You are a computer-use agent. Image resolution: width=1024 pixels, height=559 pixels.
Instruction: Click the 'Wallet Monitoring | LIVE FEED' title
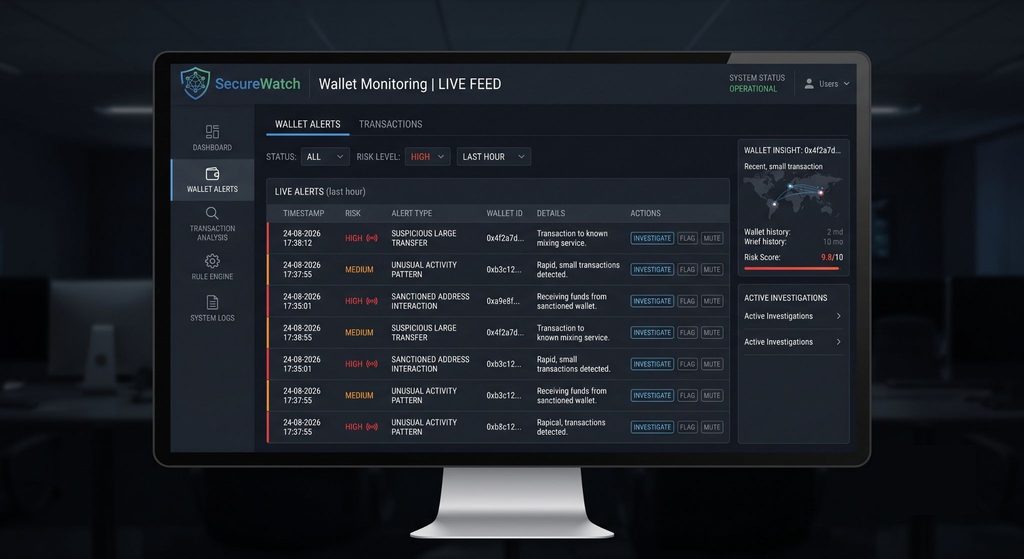409,84
